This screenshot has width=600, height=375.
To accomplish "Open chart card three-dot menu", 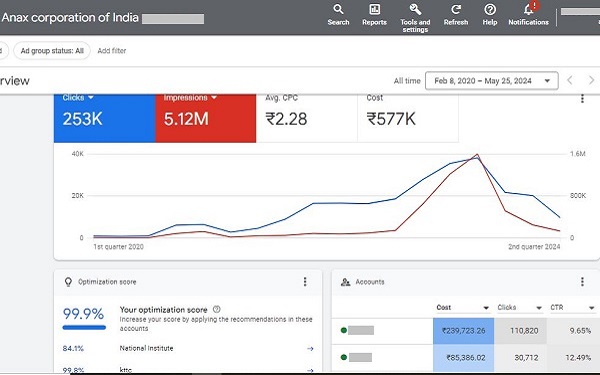I will tap(582, 99).
